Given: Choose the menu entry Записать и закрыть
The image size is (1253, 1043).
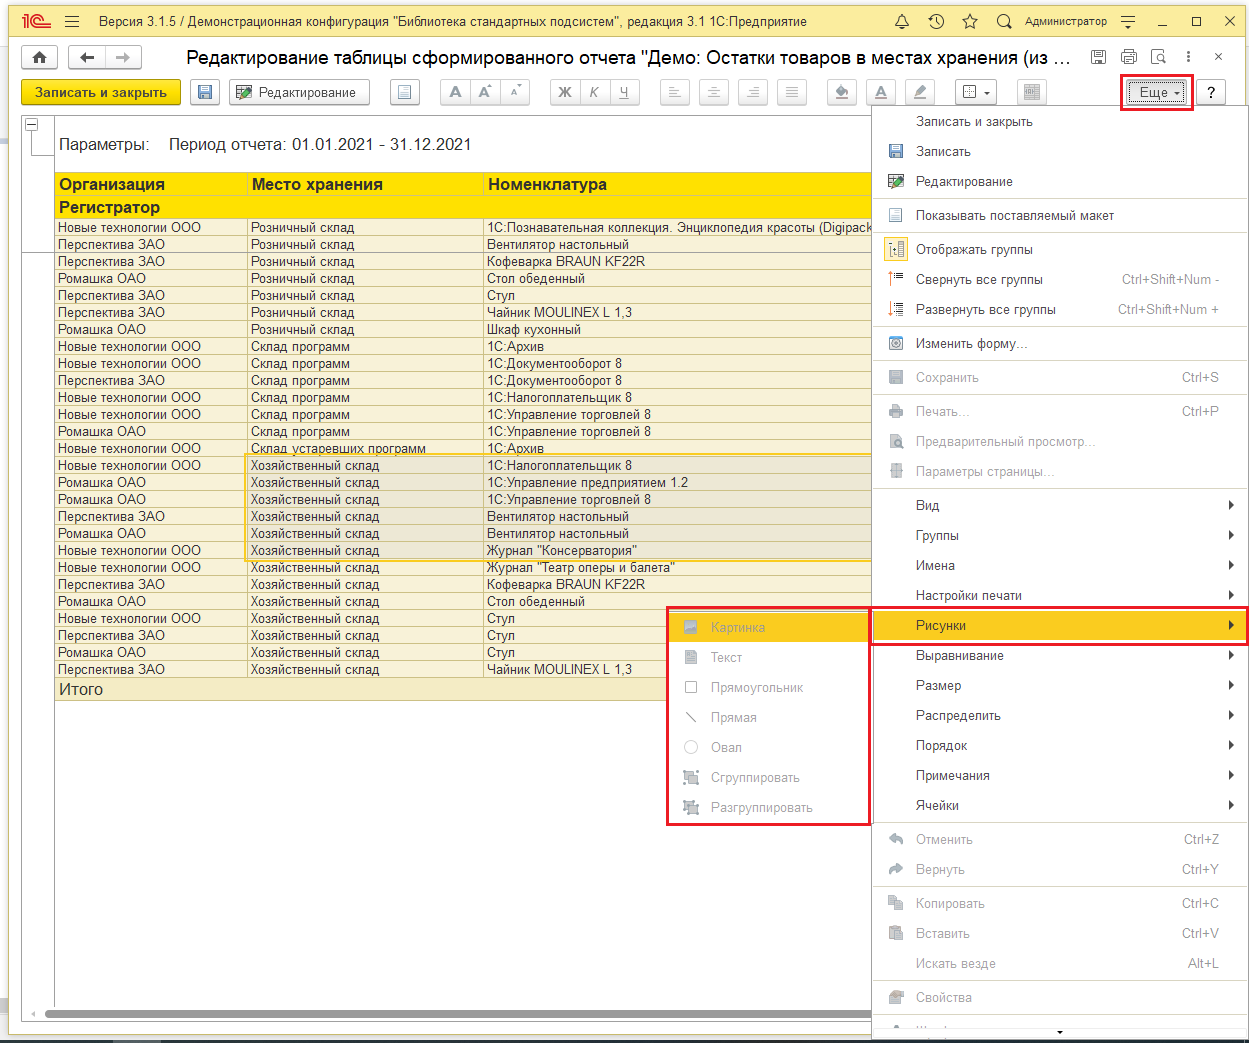Looking at the screenshot, I should point(1059,121).
